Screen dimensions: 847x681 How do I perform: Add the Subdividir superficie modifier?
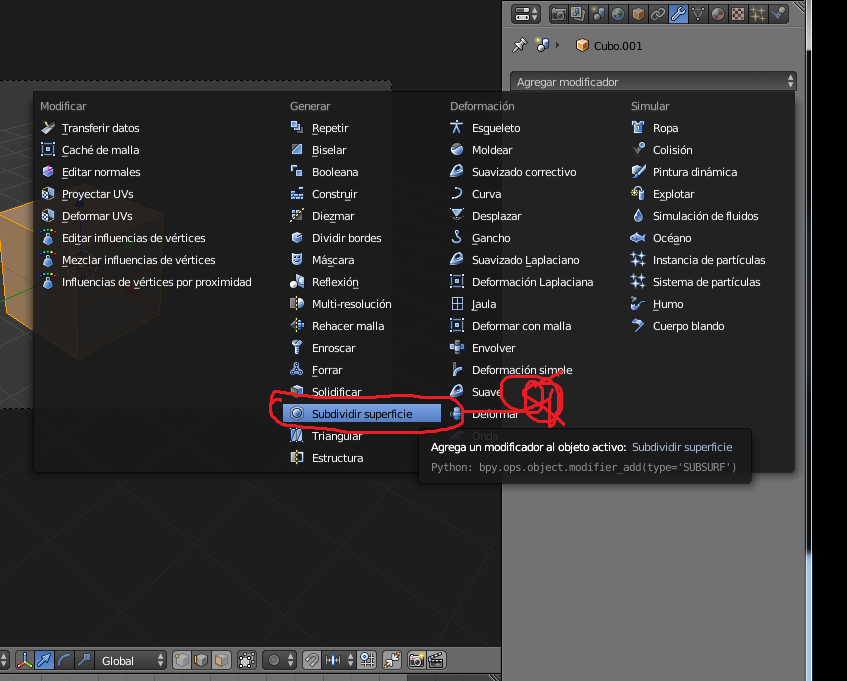coord(362,414)
